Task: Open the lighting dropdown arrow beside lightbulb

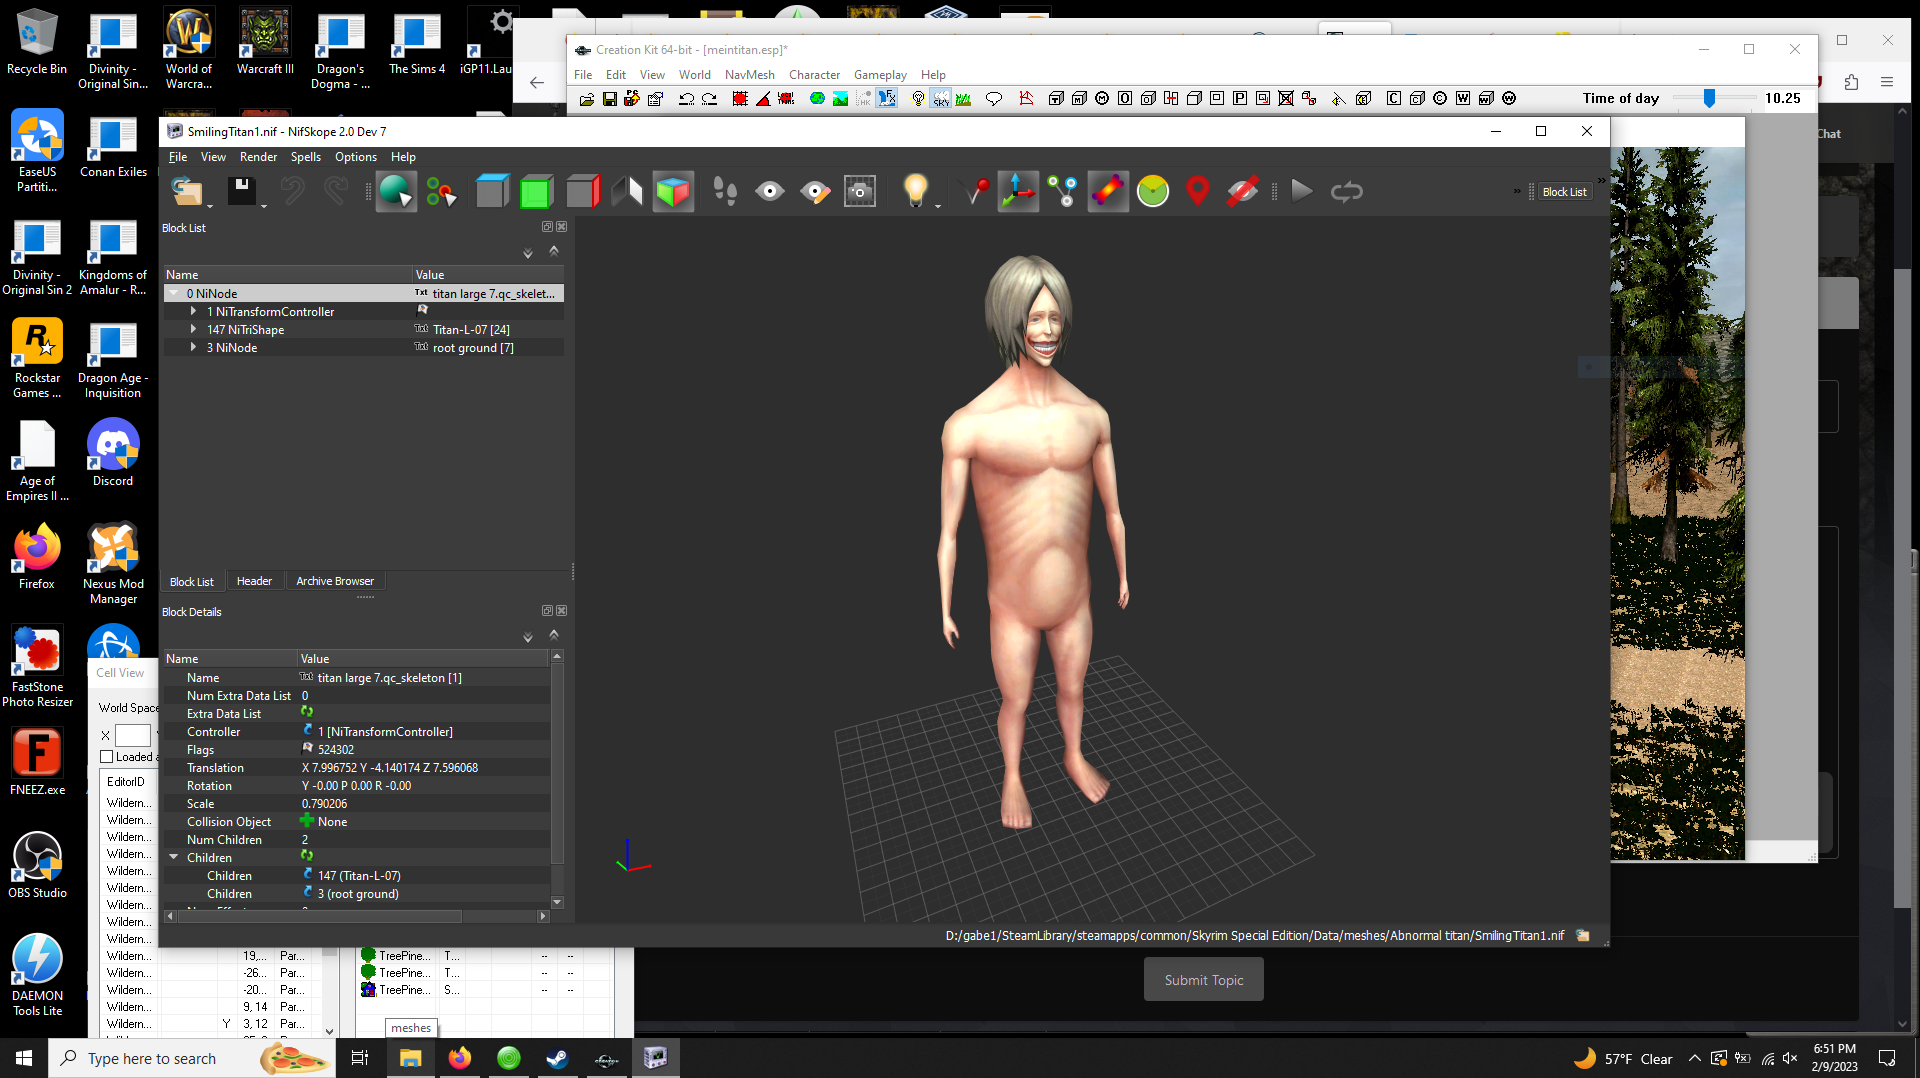Action: tap(938, 205)
